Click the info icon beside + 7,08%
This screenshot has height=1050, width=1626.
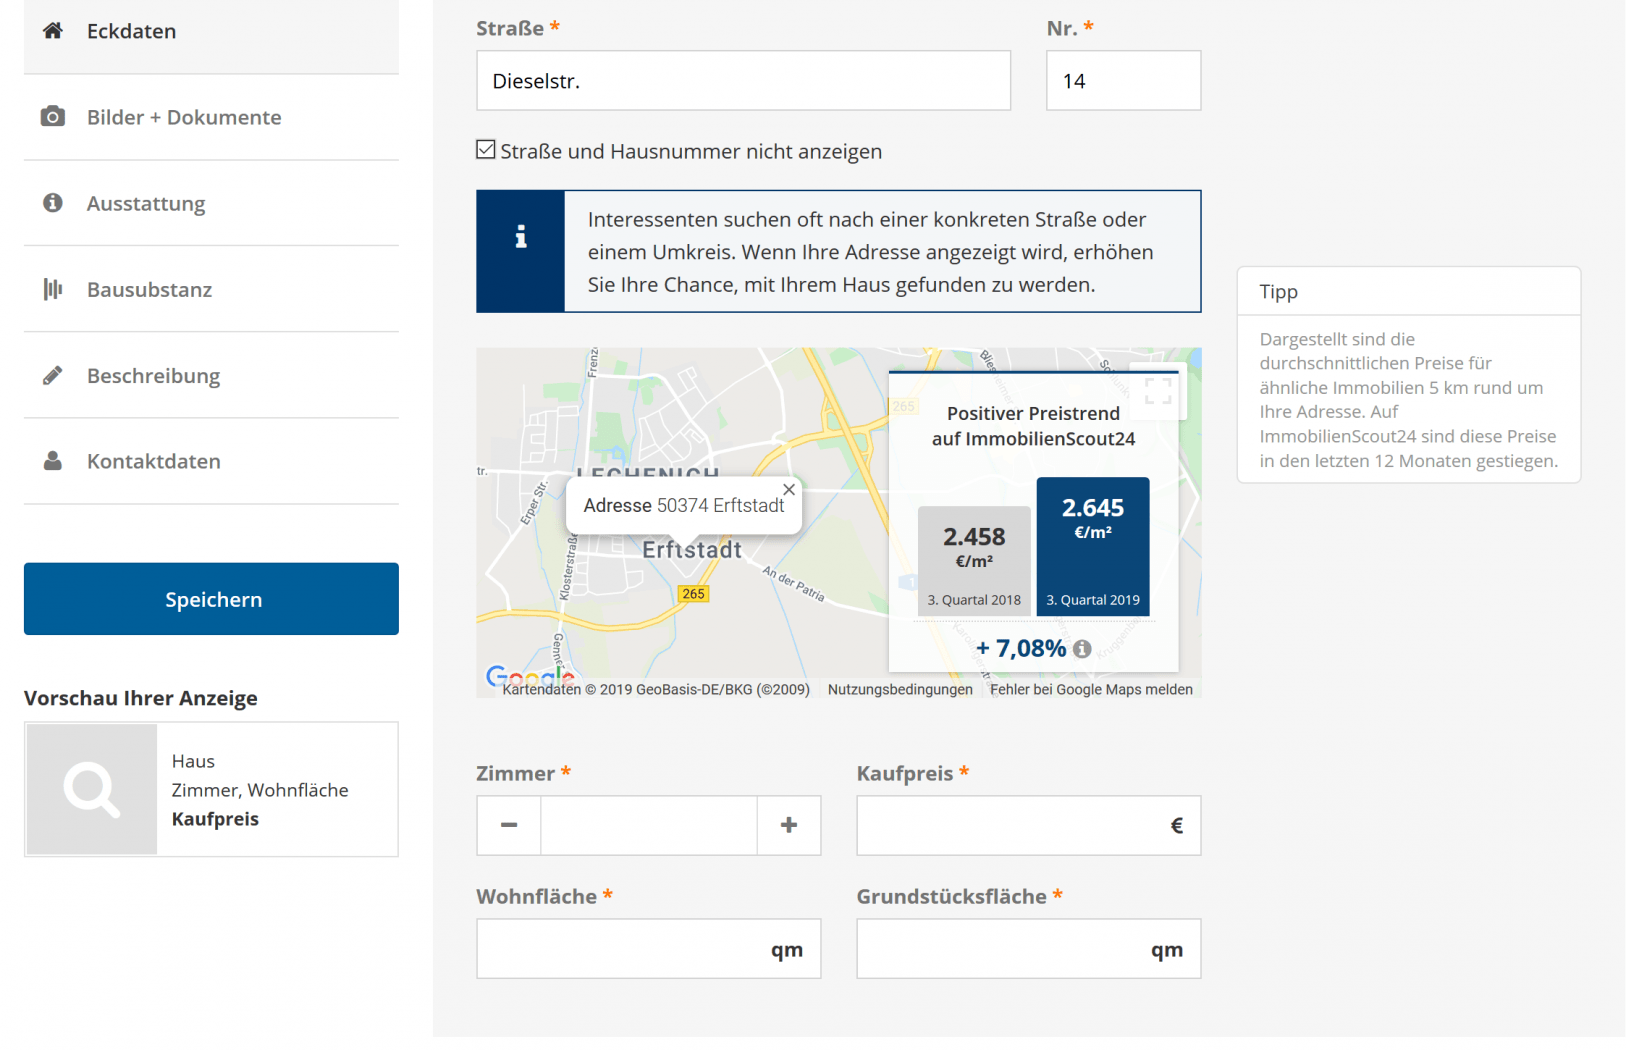point(1082,649)
